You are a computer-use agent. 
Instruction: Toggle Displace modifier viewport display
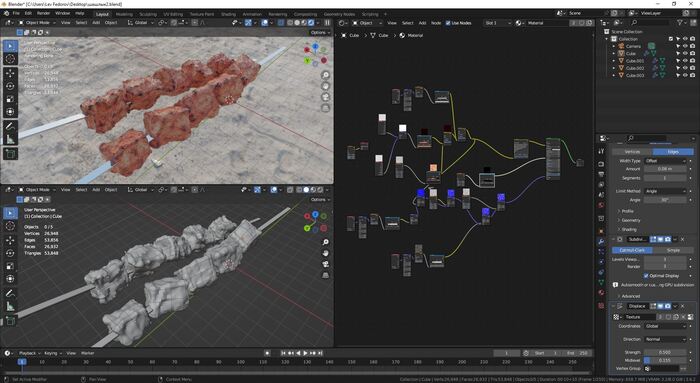[660, 306]
